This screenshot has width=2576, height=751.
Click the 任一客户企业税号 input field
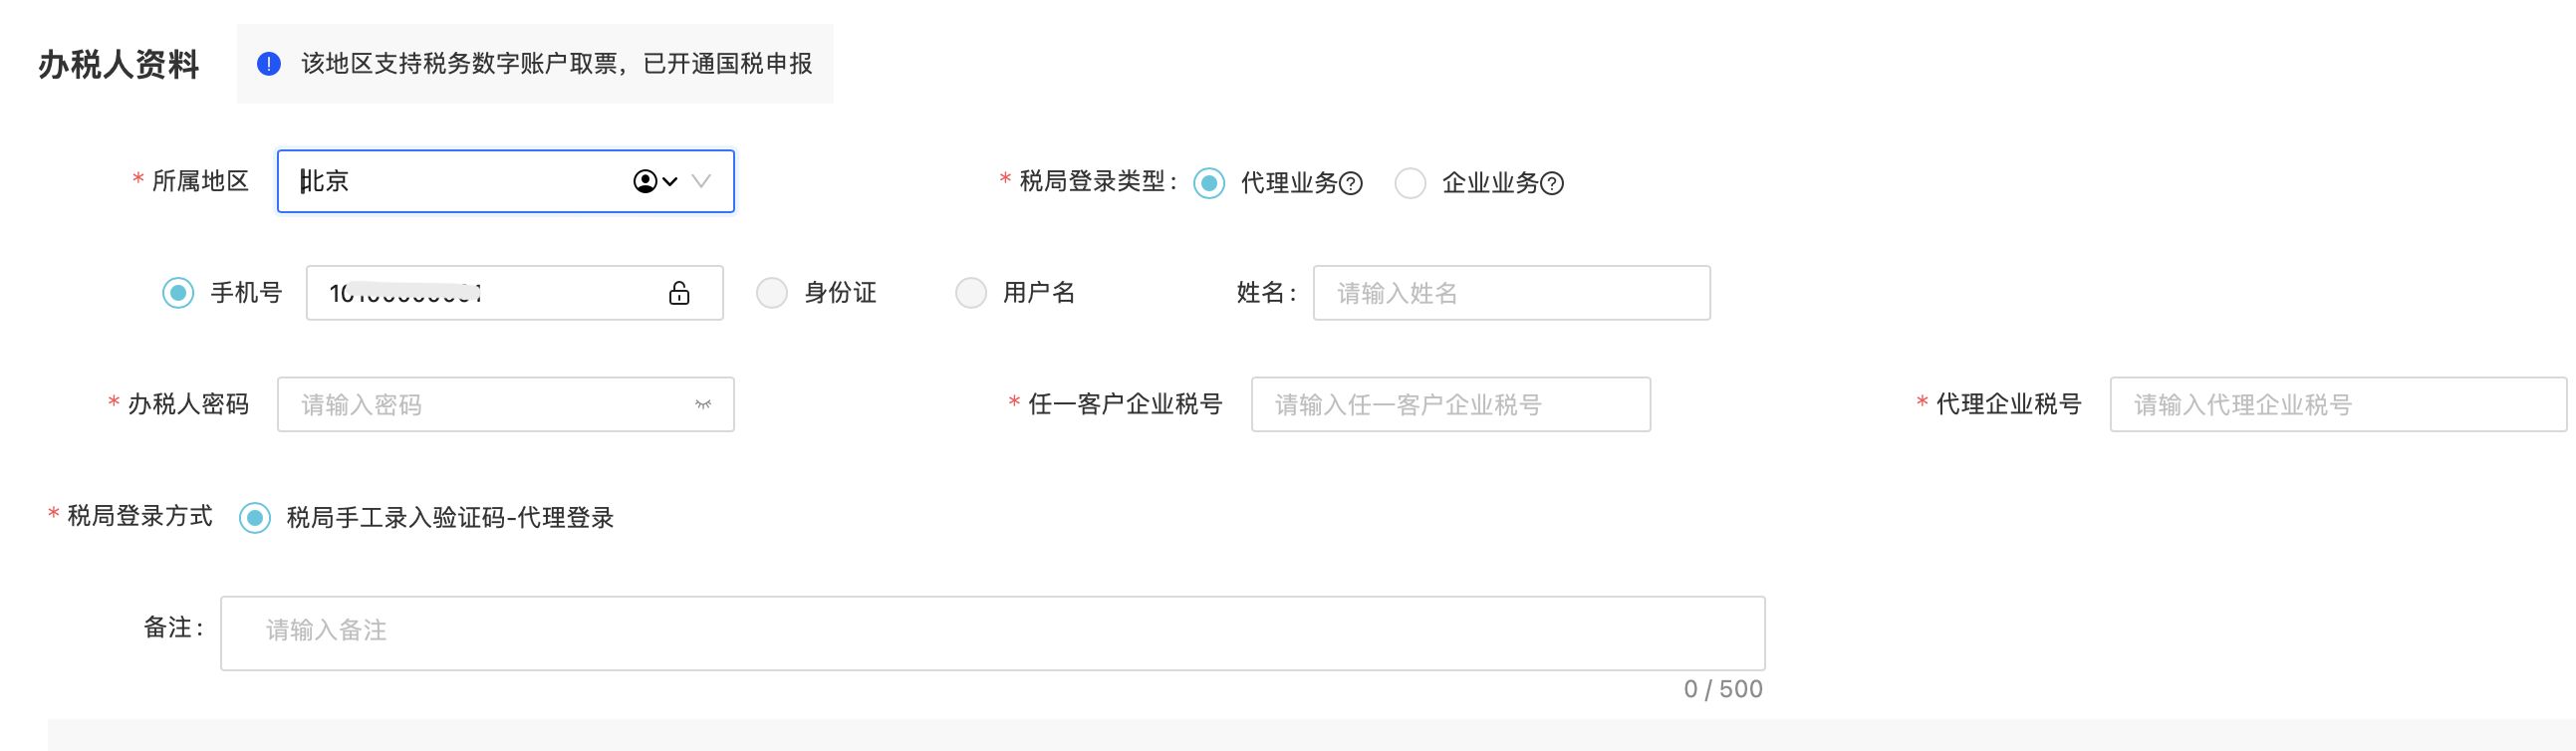coord(1450,405)
